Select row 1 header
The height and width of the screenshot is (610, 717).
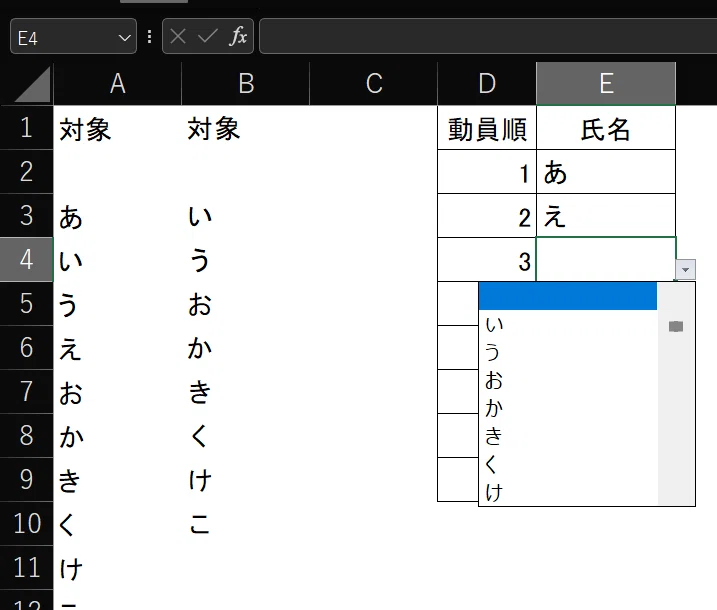[27, 128]
